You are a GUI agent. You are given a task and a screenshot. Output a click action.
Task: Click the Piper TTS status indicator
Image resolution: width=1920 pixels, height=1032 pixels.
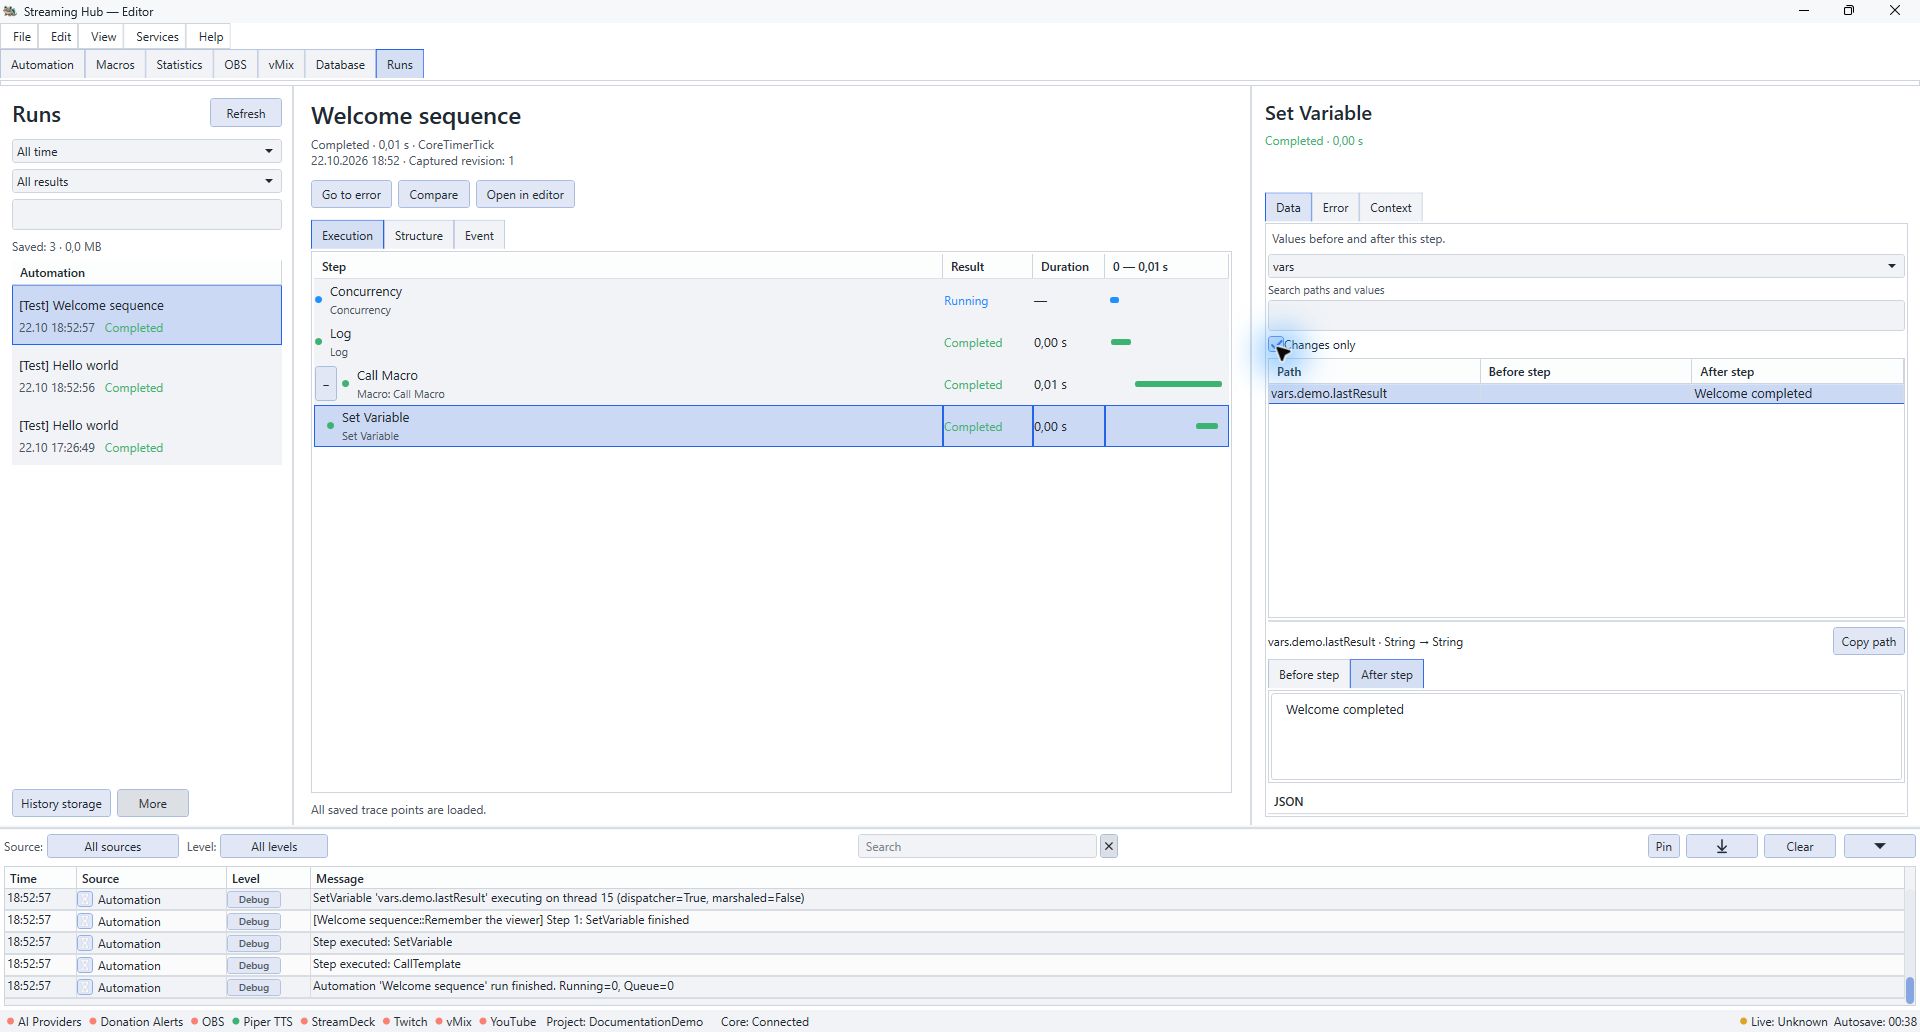click(x=262, y=1021)
